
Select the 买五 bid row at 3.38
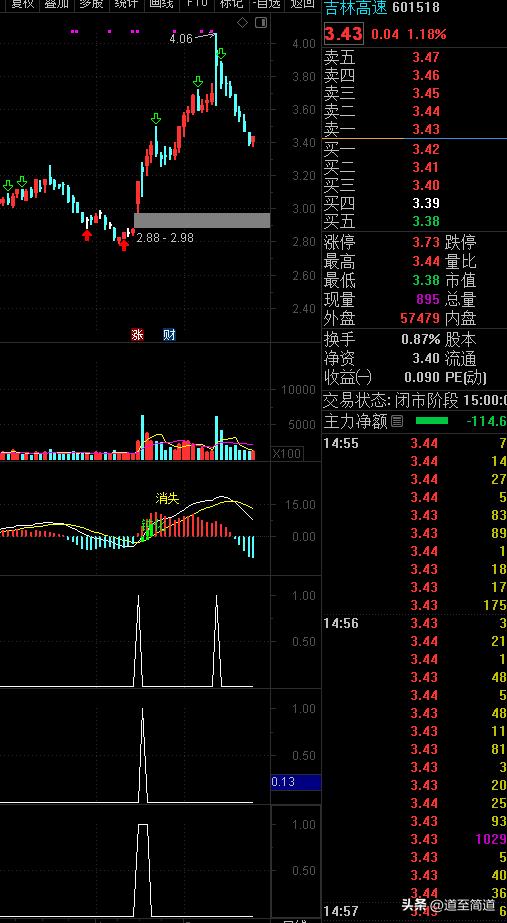pos(415,221)
